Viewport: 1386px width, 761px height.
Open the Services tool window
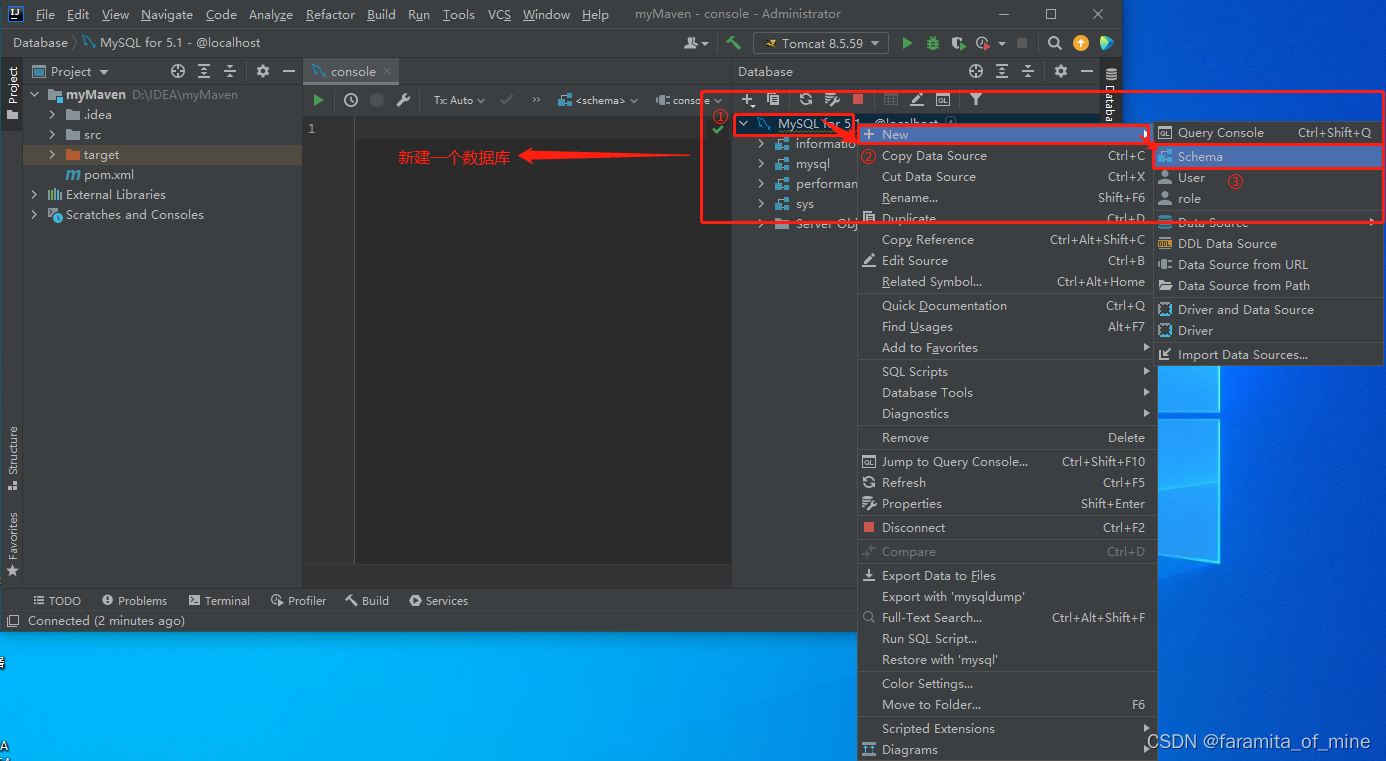[x=438, y=601]
